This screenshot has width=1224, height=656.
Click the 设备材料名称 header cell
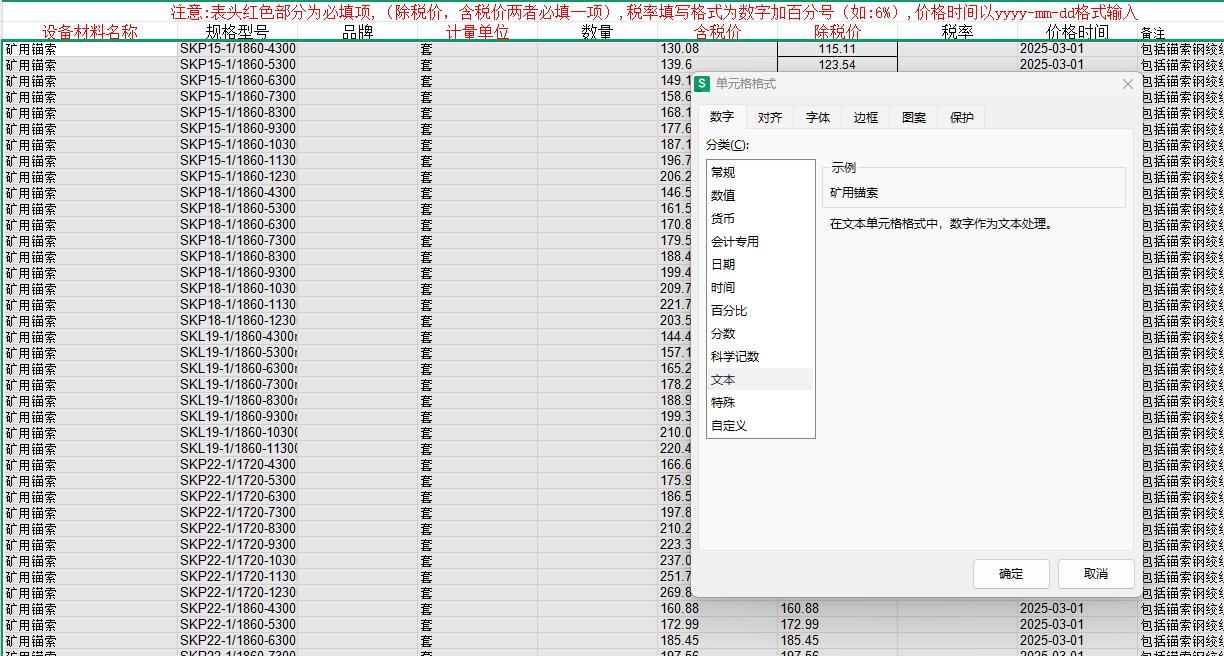click(x=89, y=32)
